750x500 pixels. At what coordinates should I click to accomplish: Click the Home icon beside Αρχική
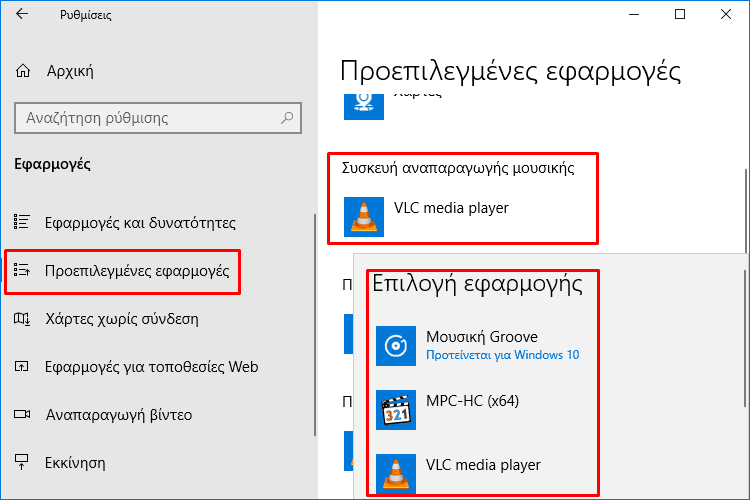pyautogui.click(x=22, y=71)
